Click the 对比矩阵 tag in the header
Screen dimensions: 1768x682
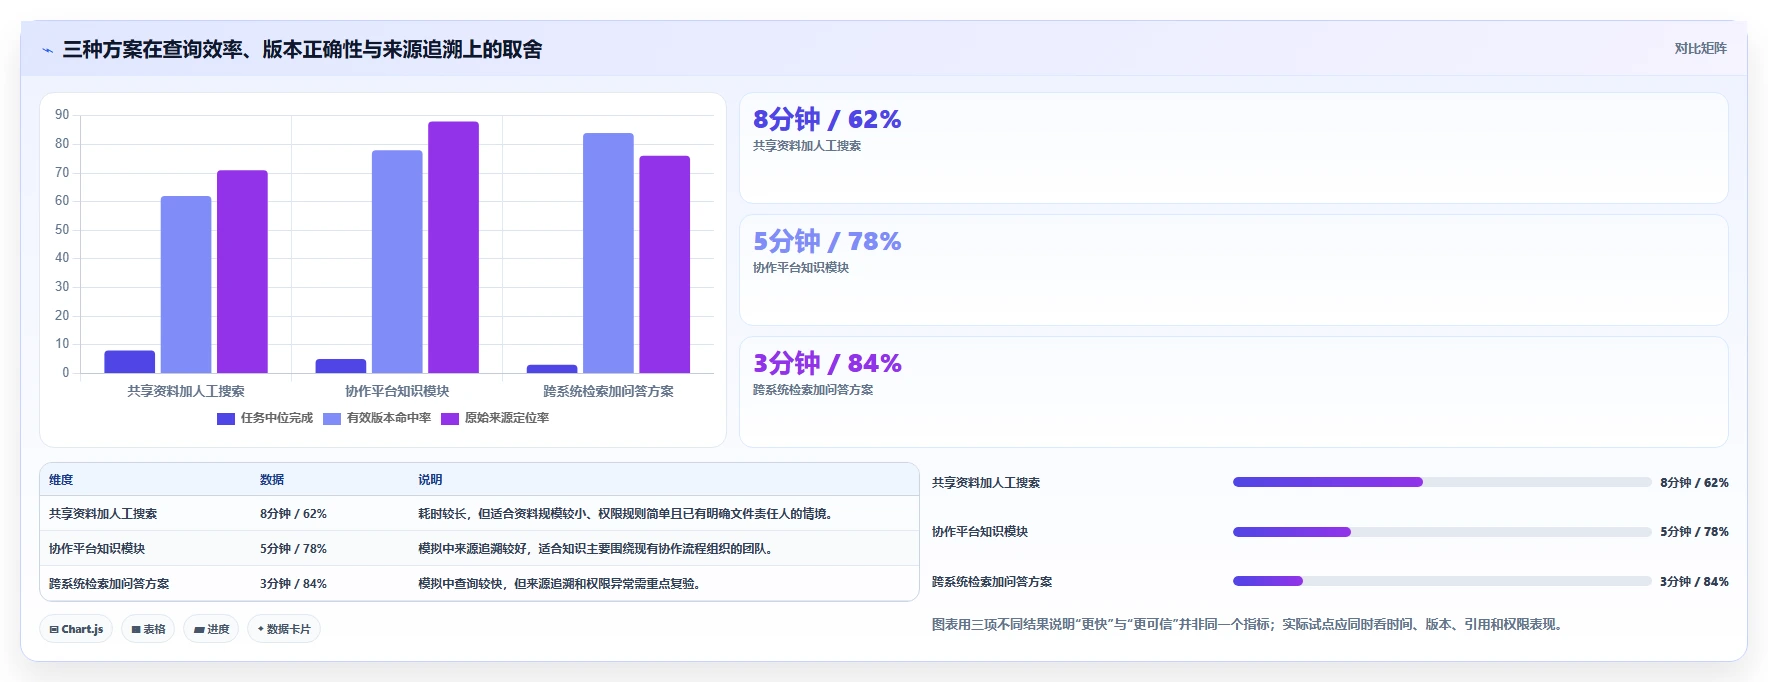1700,48
